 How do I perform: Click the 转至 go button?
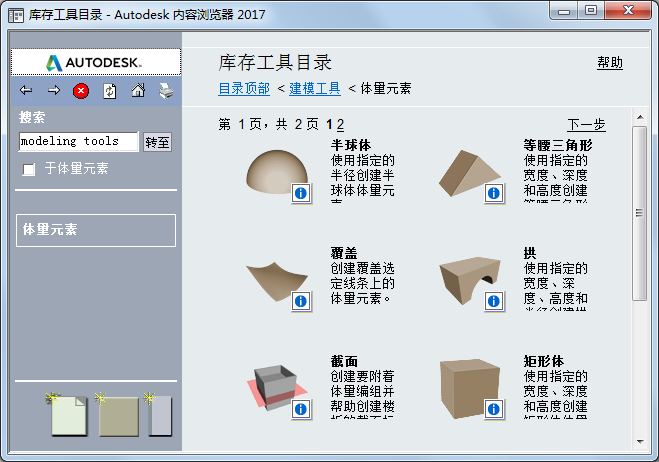[157, 142]
